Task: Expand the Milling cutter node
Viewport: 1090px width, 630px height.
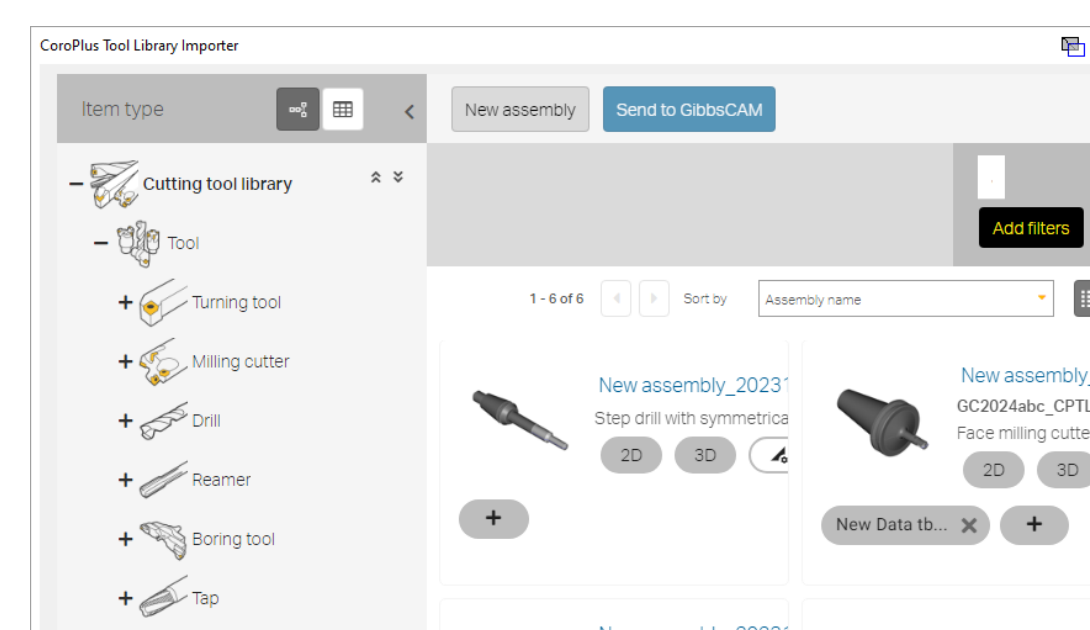Action: click(x=125, y=362)
